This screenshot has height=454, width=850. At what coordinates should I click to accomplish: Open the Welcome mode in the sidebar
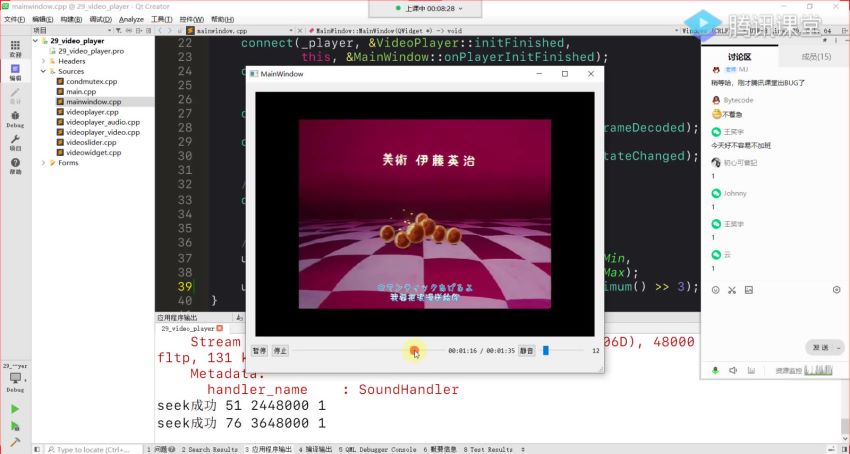click(15, 48)
